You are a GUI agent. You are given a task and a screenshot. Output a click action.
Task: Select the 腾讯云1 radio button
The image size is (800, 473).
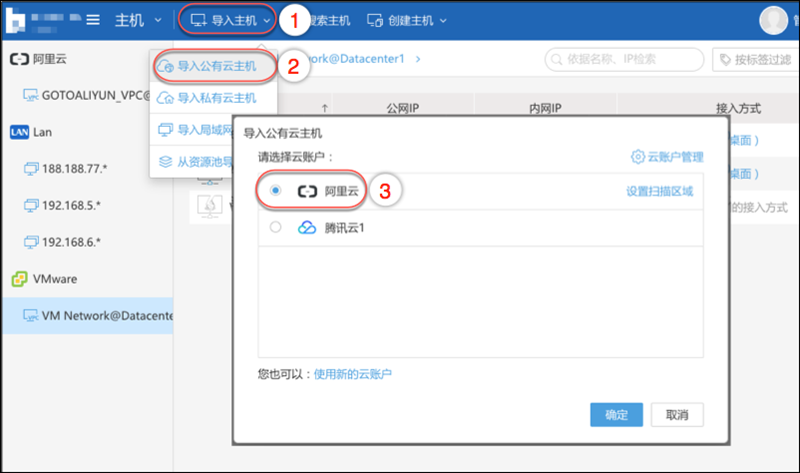[x=276, y=227]
